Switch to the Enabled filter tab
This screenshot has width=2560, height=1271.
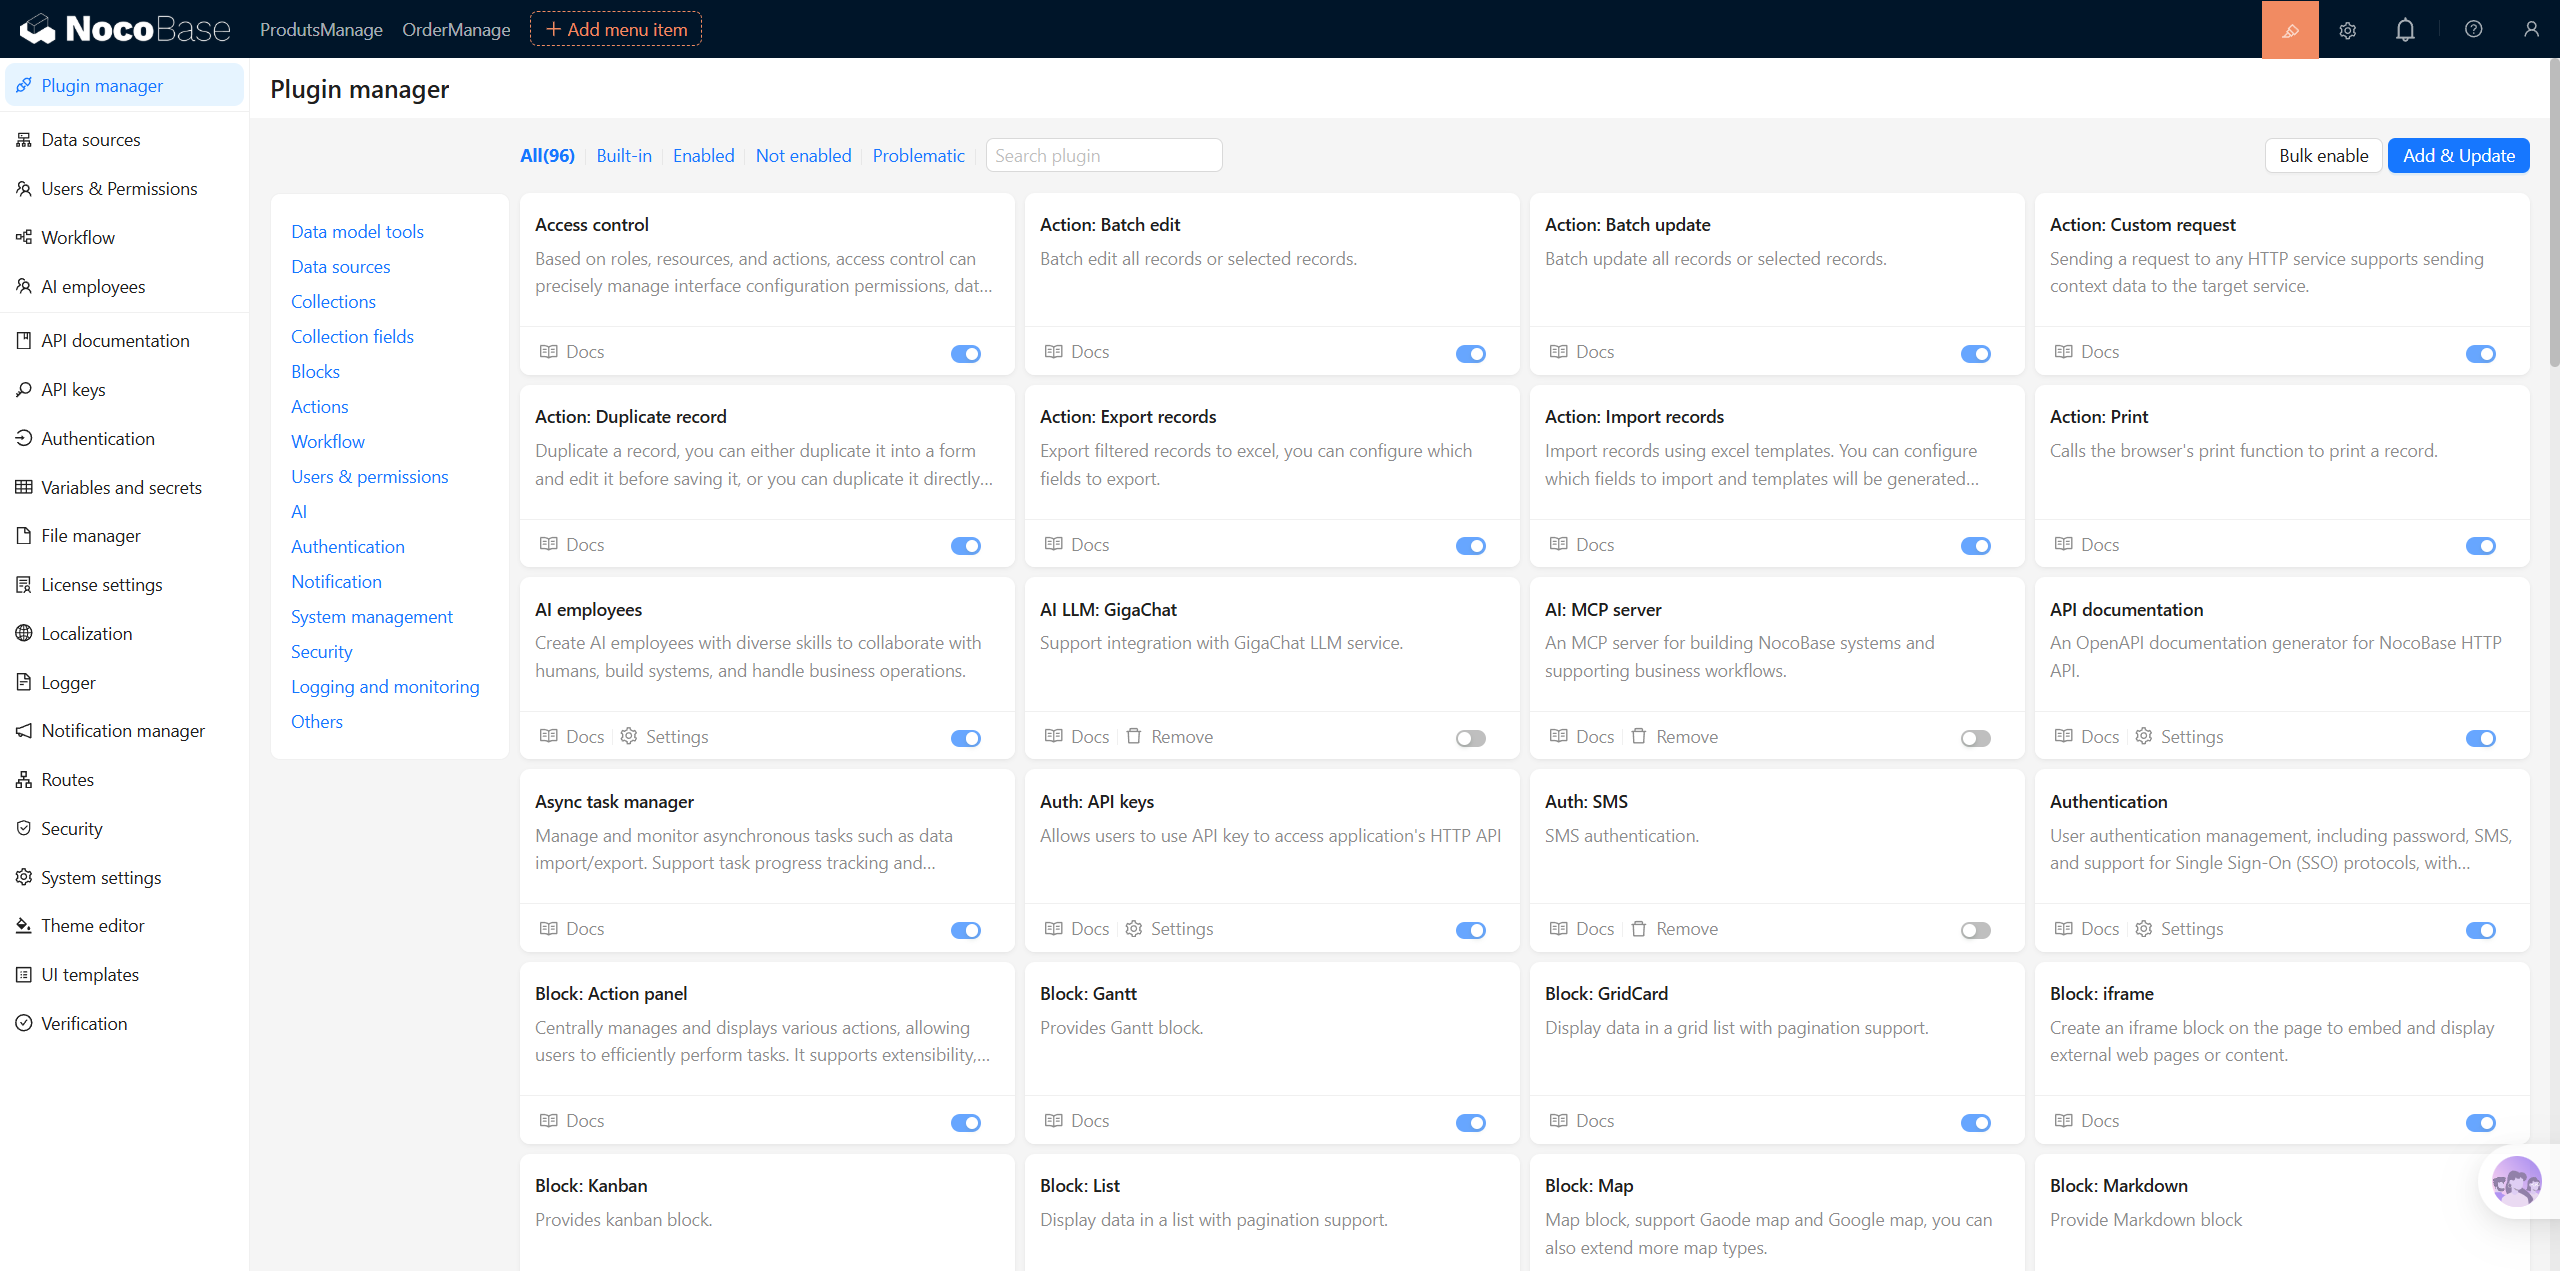(704, 155)
